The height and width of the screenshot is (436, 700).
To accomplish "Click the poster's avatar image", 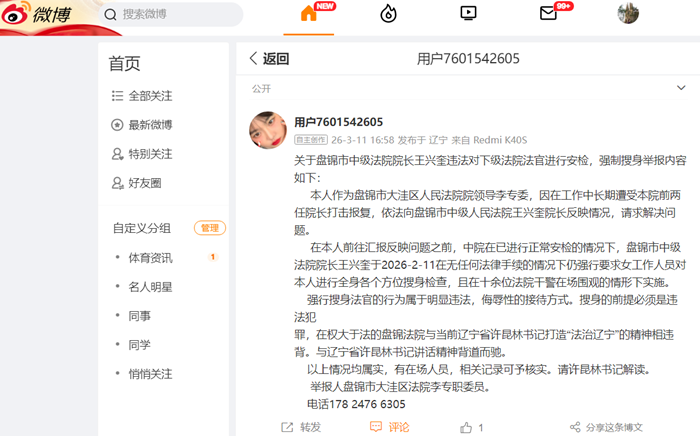I will coord(268,131).
